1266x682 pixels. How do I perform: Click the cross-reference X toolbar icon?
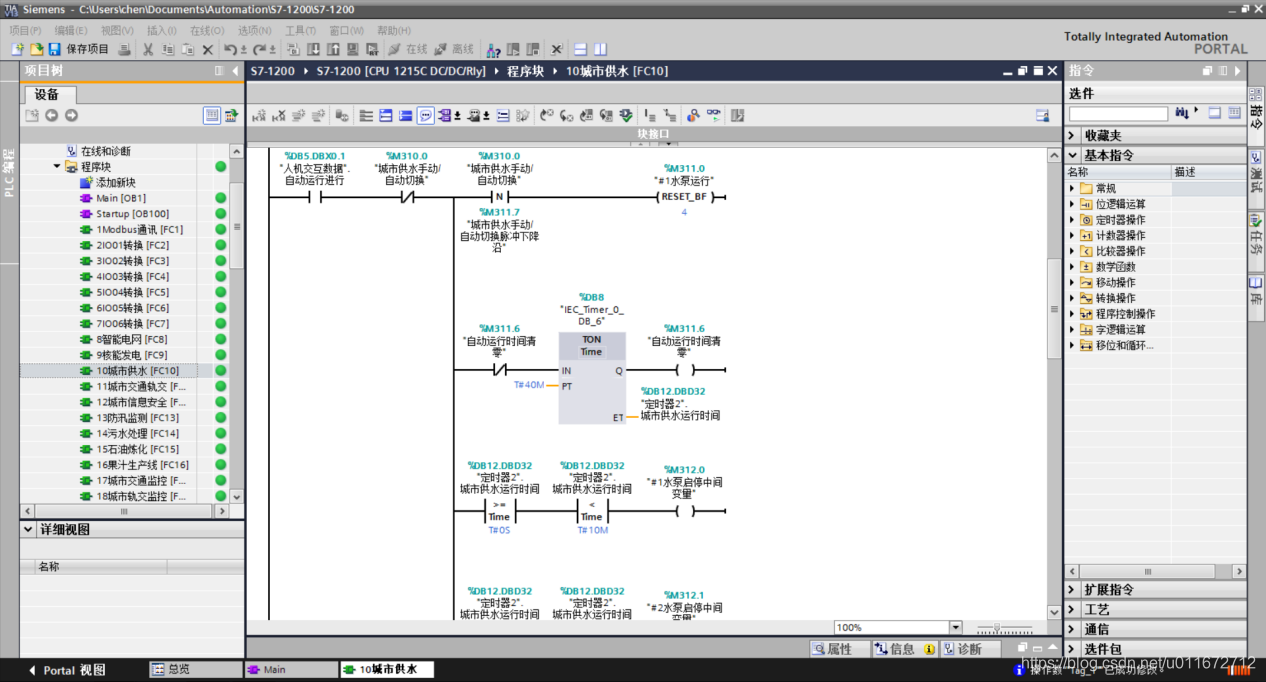557,49
